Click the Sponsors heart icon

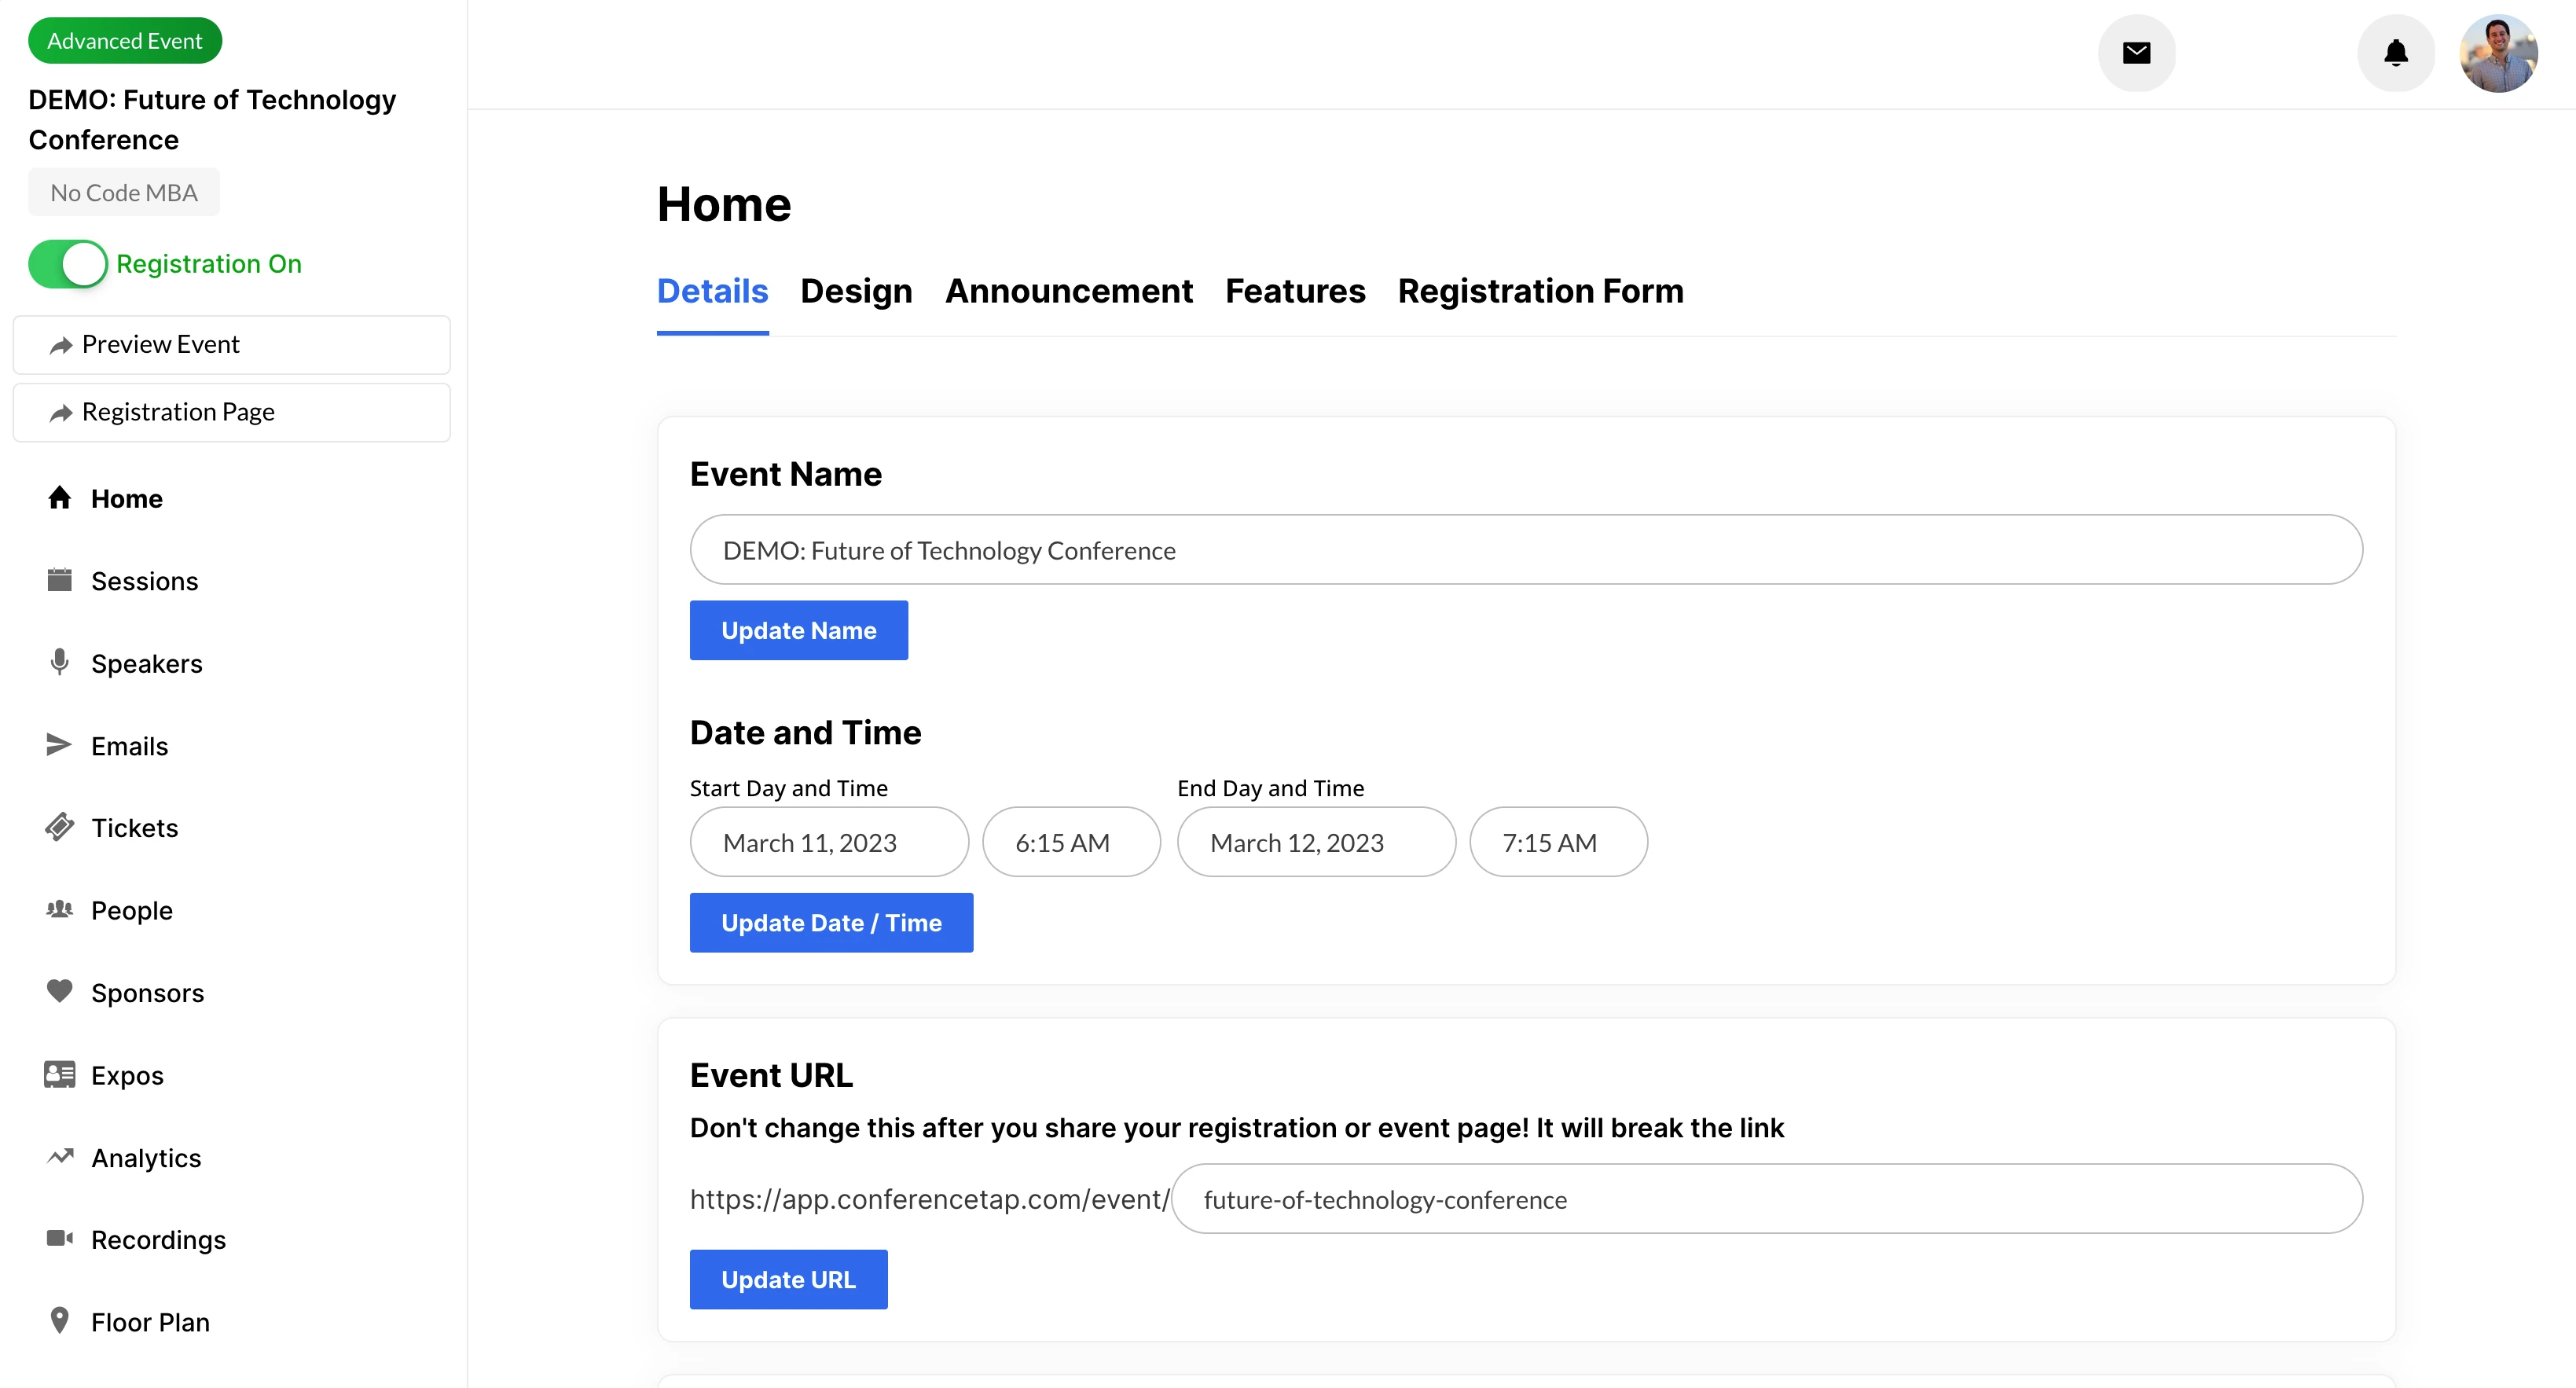pyautogui.click(x=59, y=991)
